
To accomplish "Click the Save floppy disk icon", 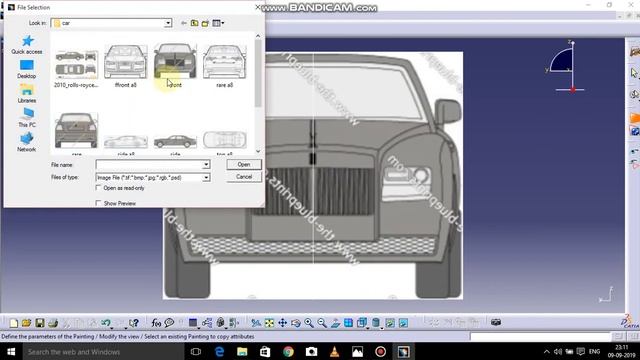I will tap(40, 323).
